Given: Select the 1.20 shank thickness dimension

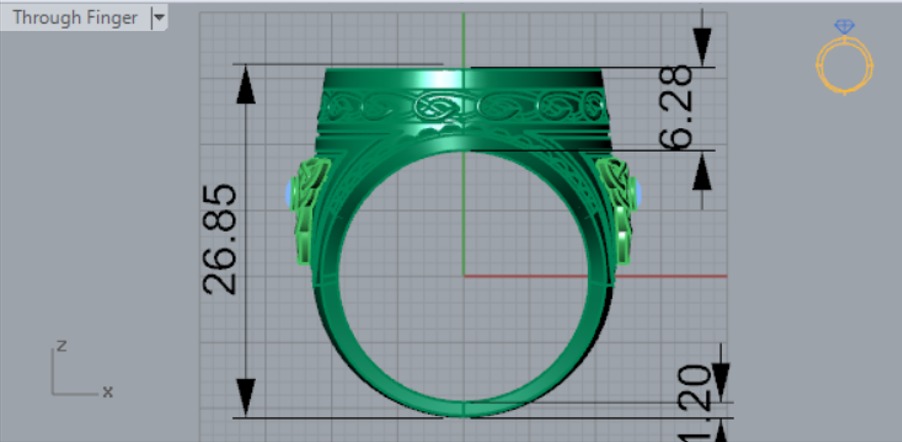Looking at the screenshot, I should coord(695,403).
